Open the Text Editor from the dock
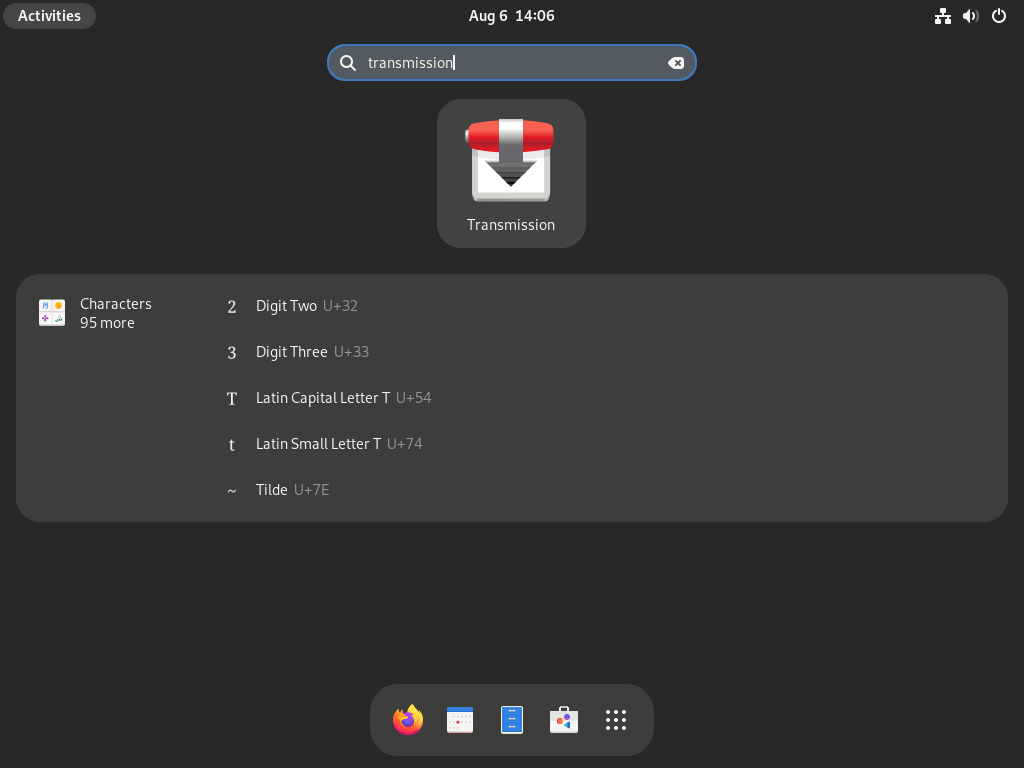Viewport: 1024px width, 768px height. [511, 719]
